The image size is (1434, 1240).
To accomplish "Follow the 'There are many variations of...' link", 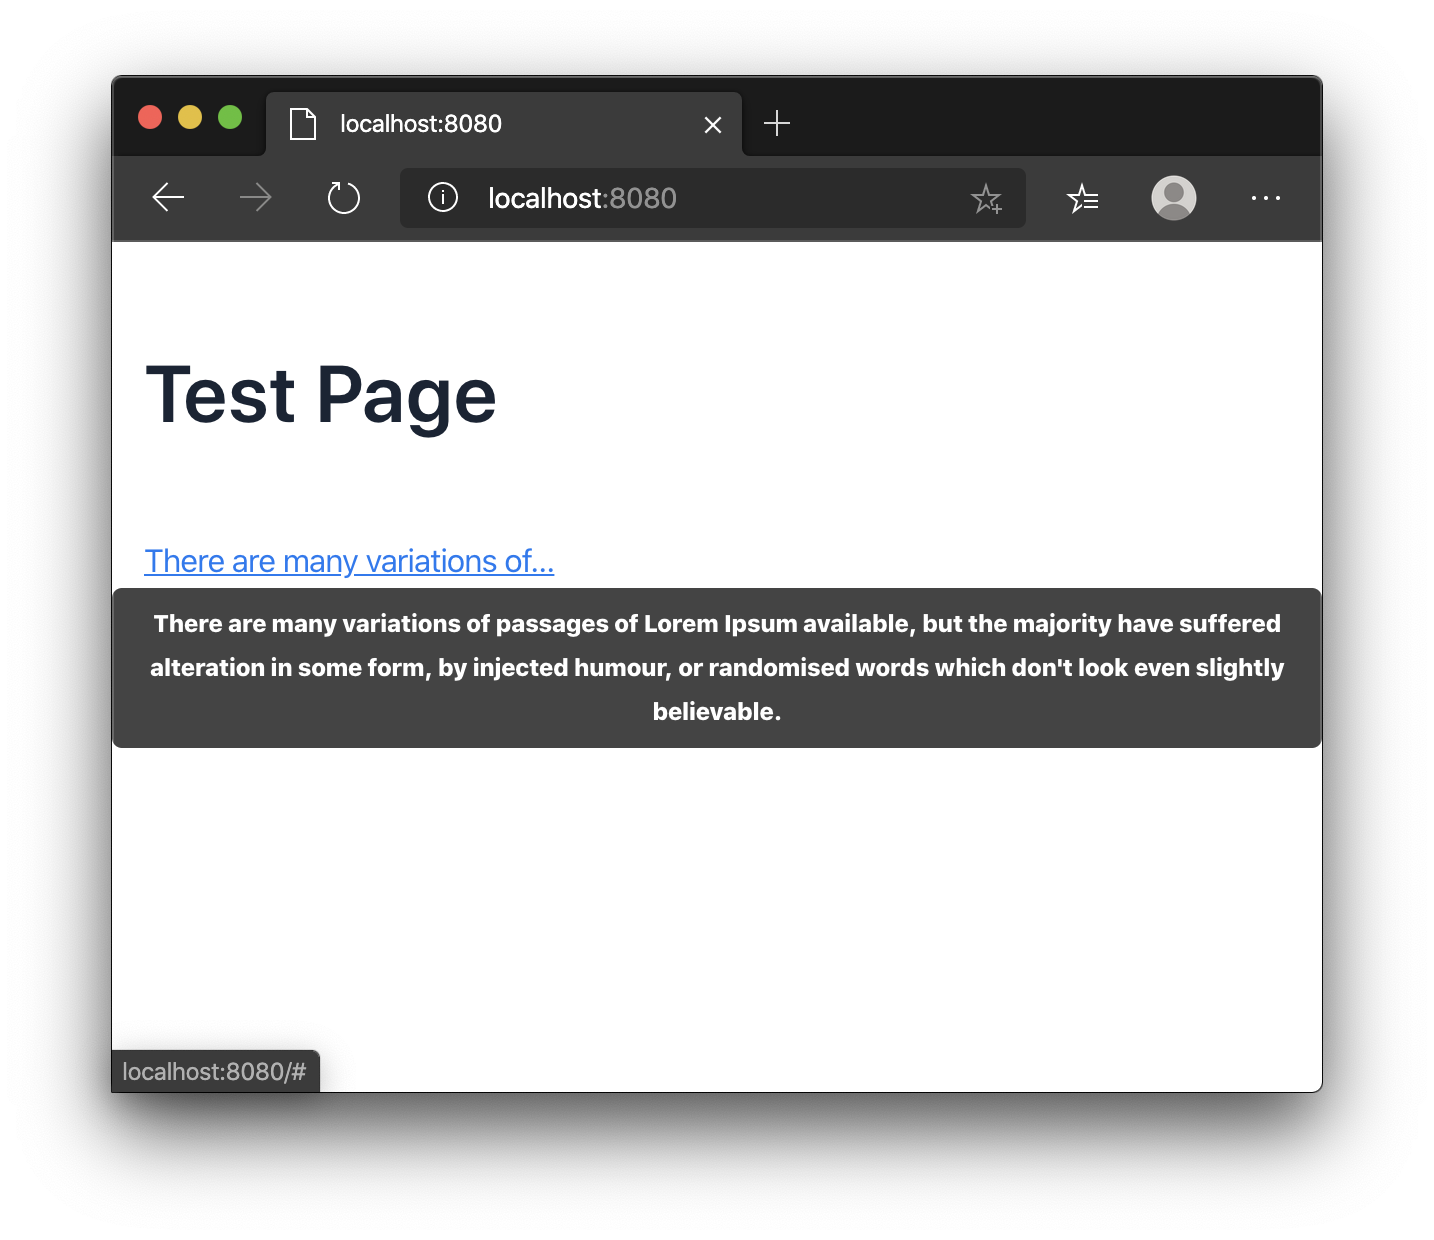I will click(x=349, y=561).
